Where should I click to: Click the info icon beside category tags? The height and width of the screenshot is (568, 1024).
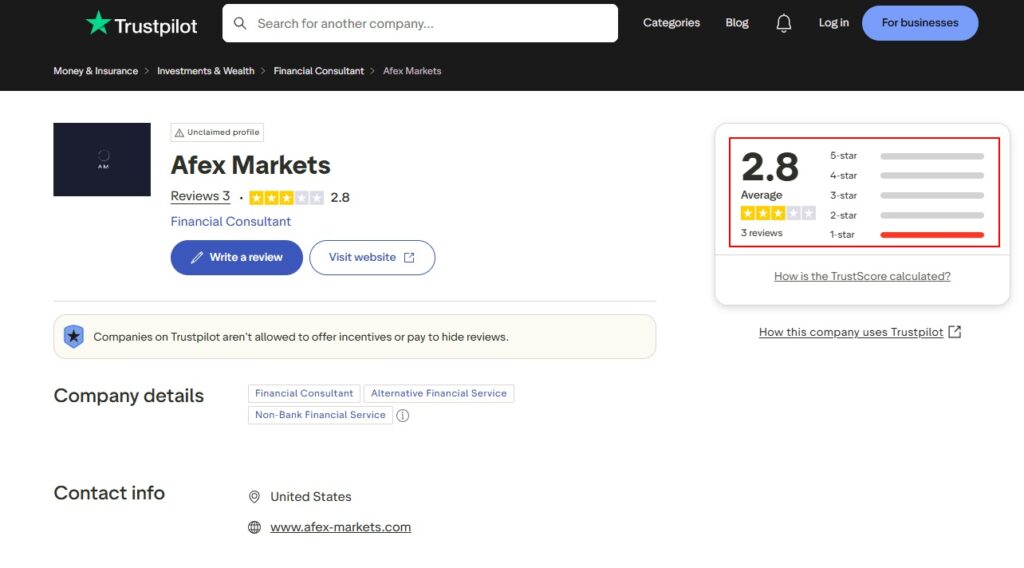403,416
